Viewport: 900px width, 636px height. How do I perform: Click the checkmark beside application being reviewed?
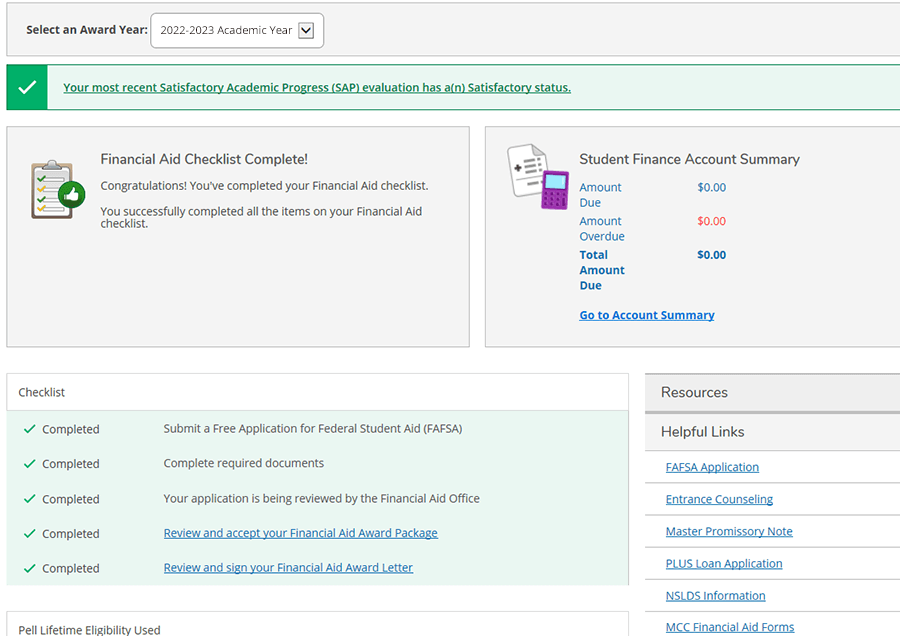click(x=30, y=499)
